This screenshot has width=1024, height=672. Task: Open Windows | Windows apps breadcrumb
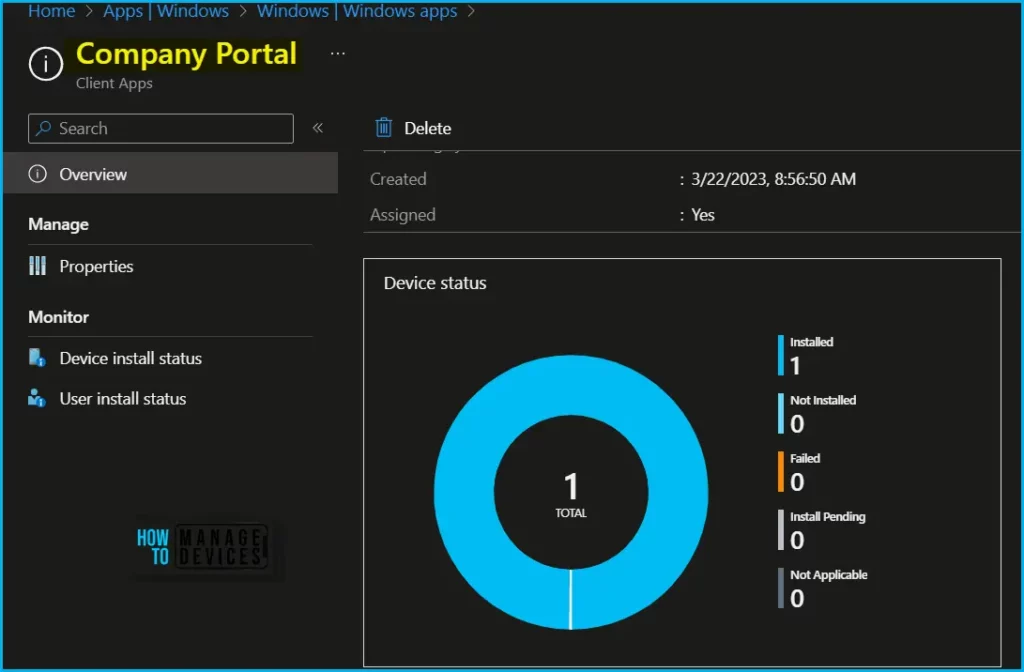point(357,10)
